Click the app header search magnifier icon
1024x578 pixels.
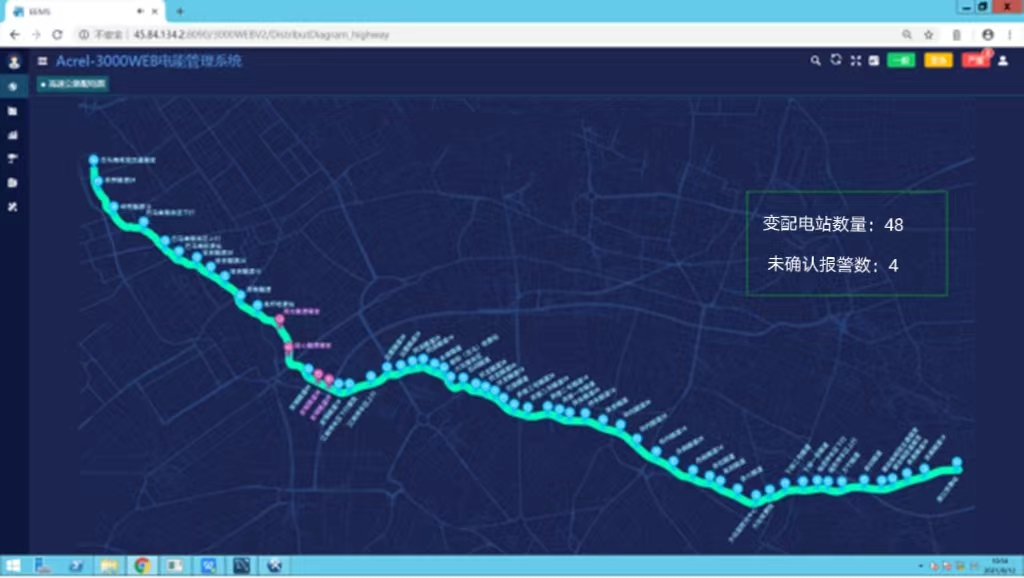point(815,61)
